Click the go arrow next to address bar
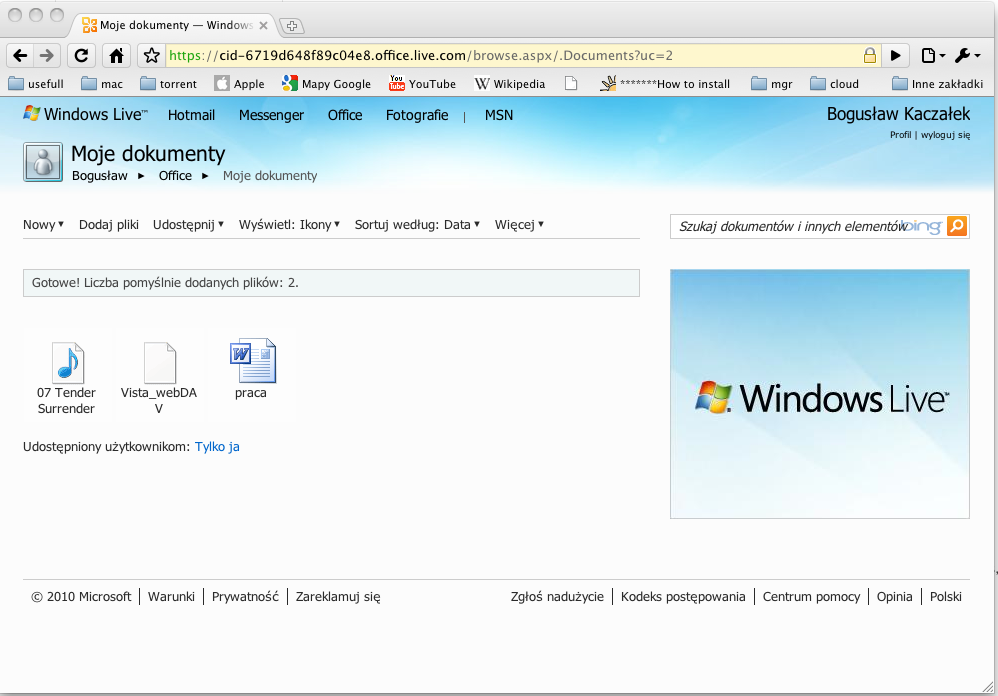This screenshot has width=998, height=696. click(x=896, y=55)
